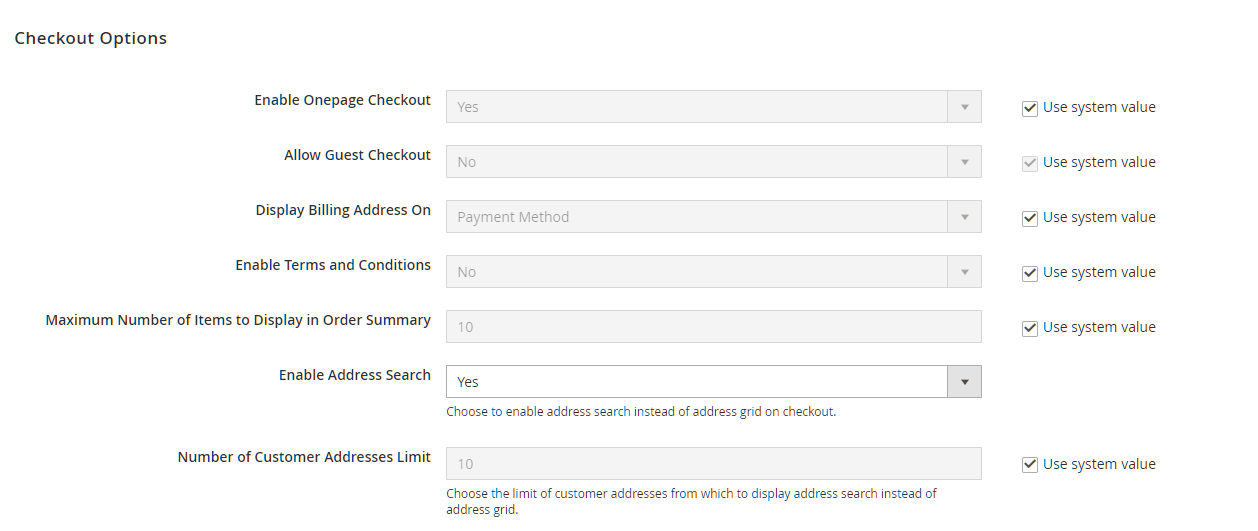Click the Allow Guest Checkout dropdown arrow
Image resolution: width=1258 pixels, height=531 pixels.
click(x=964, y=162)
